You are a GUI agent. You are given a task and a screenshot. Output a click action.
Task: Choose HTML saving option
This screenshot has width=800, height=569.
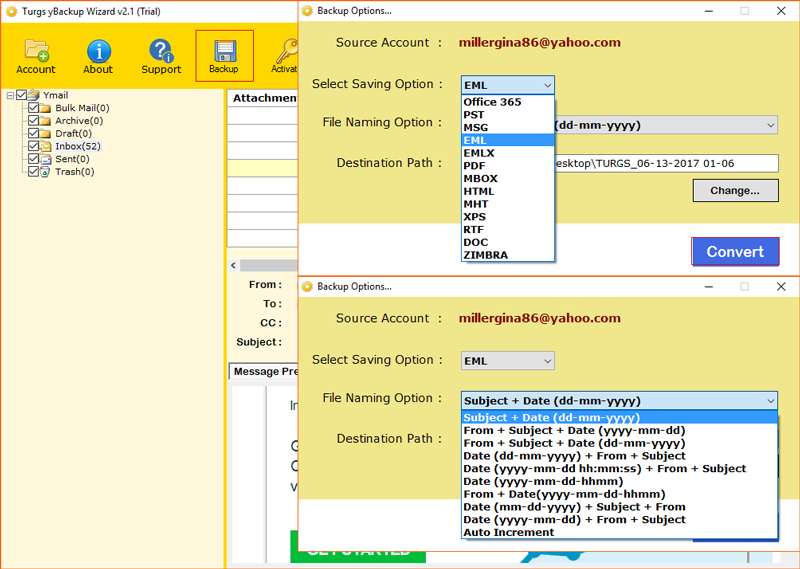tap(508, 191)
